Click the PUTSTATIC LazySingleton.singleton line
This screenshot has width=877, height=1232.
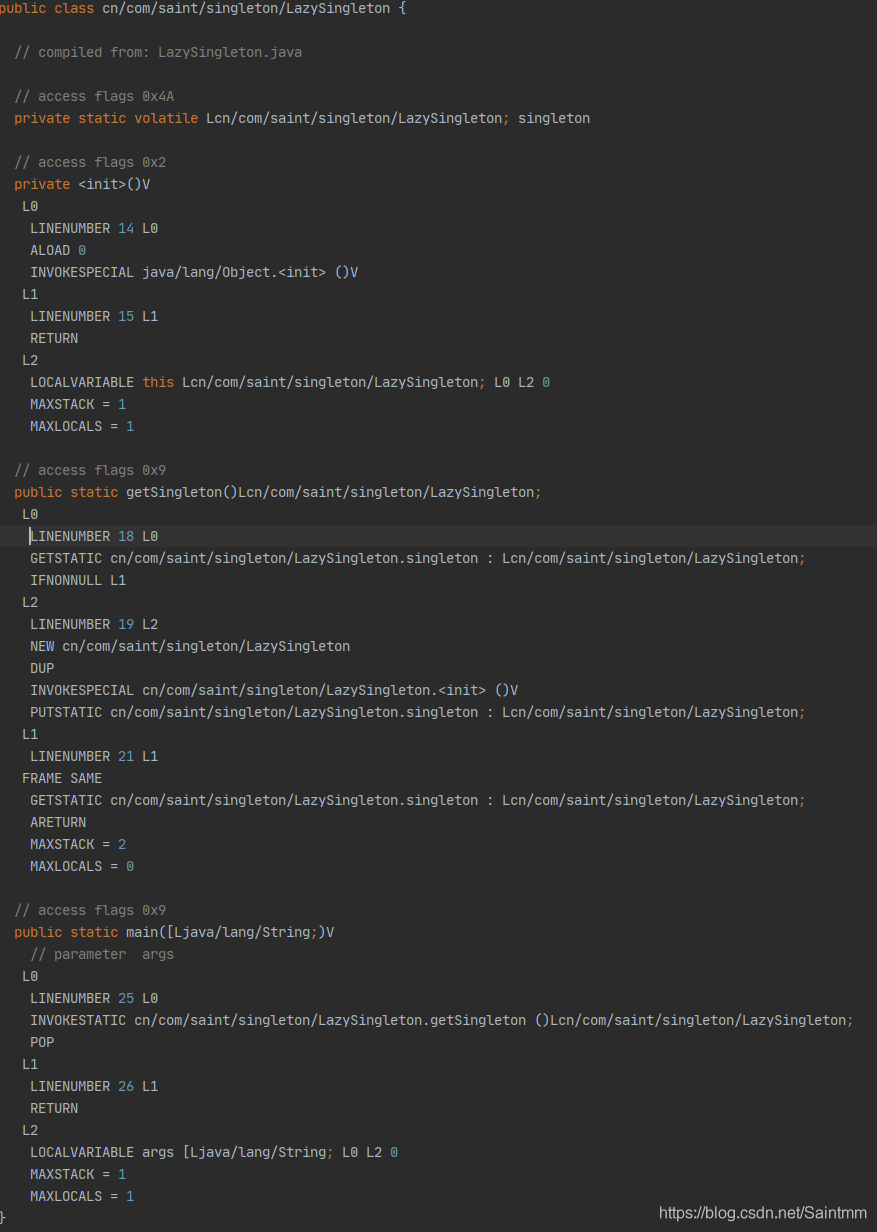[x=417, y=712]
